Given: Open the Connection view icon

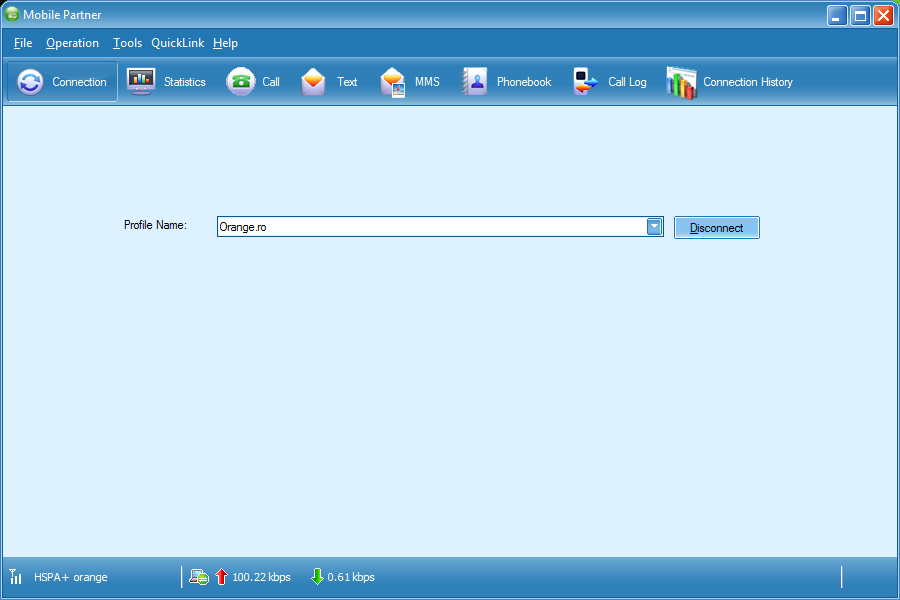Looking at the screenshot, I should [30, 82].
